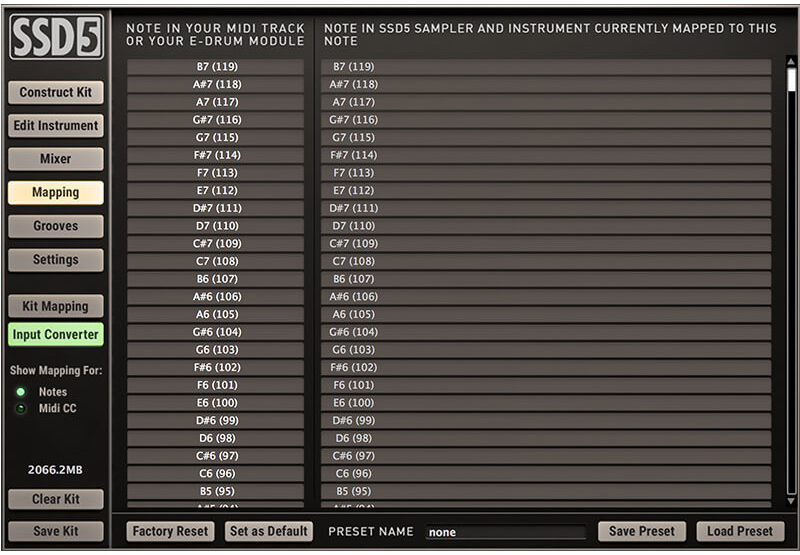Click SSD5 sampler mapping row D7 (110)
The image size is (800, 555).
(x=546, y=226)
